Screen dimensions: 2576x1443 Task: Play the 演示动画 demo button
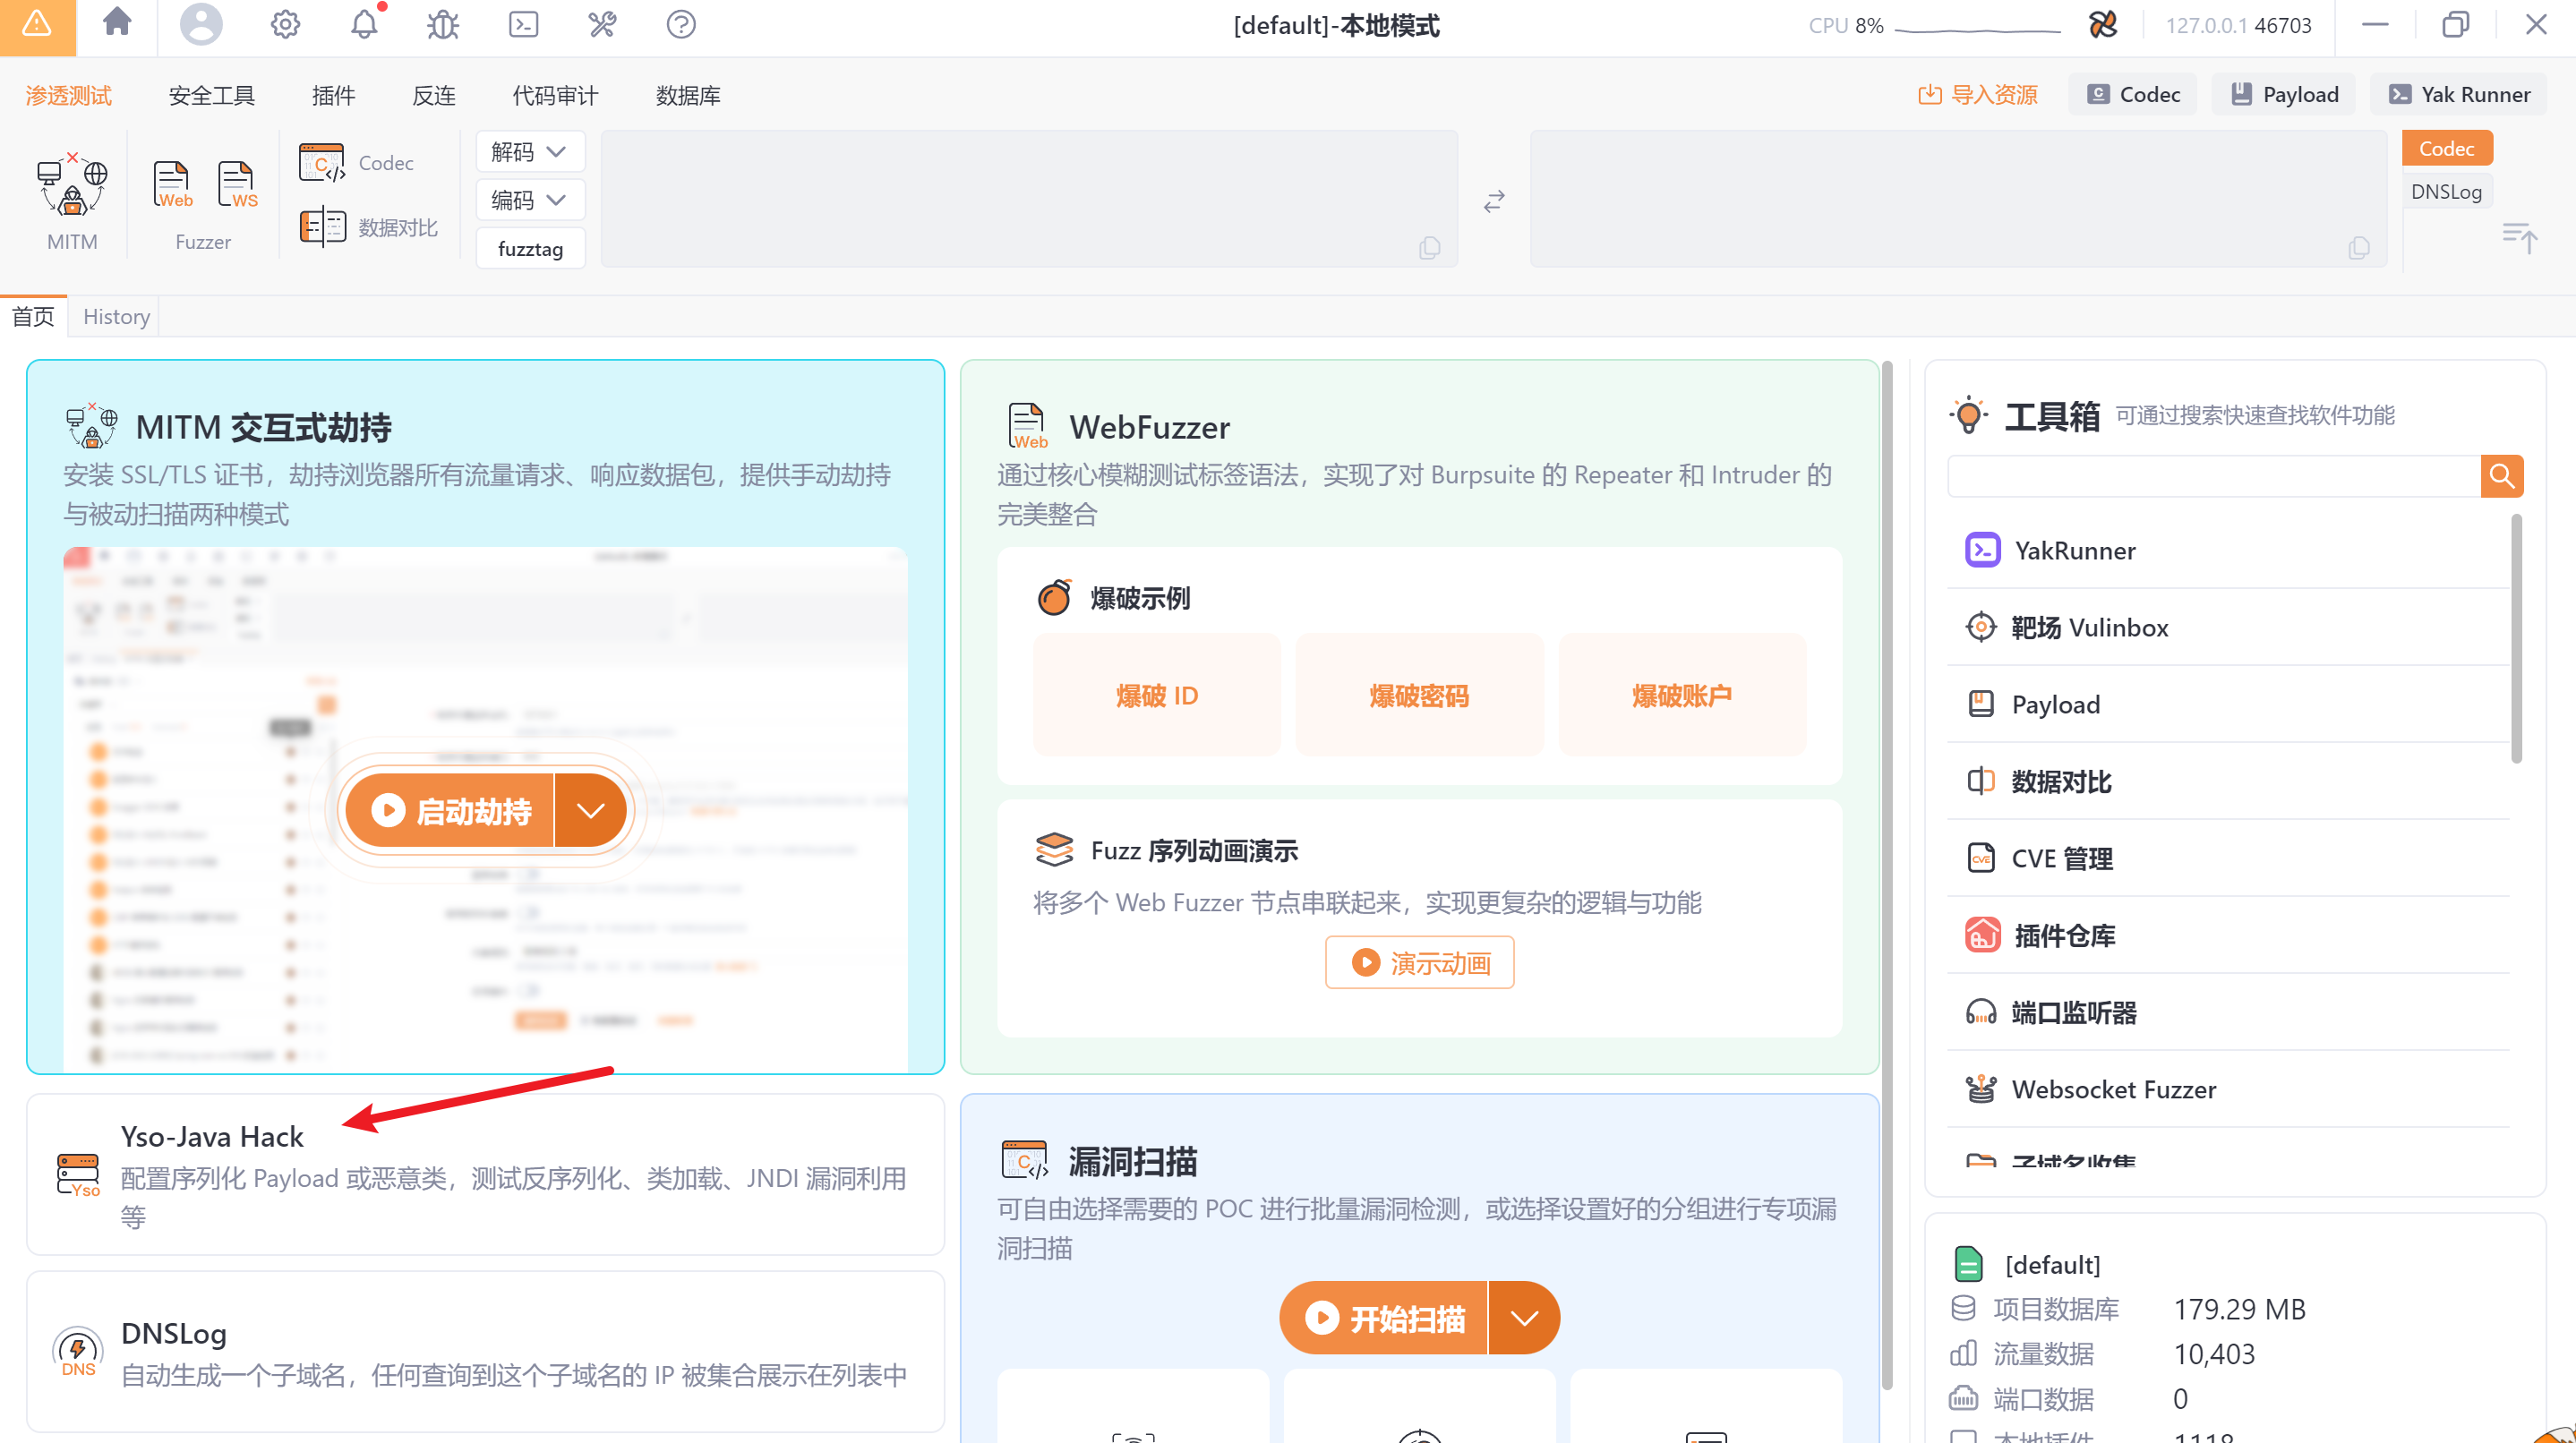pyautogui.click(x=1418, y=962)
